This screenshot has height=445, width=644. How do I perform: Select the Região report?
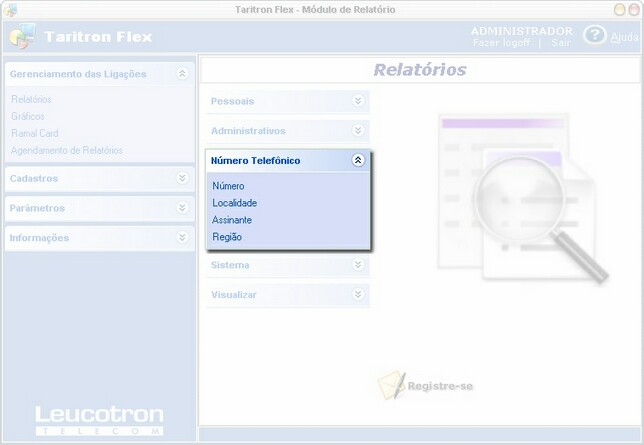(x=227, y=237)
